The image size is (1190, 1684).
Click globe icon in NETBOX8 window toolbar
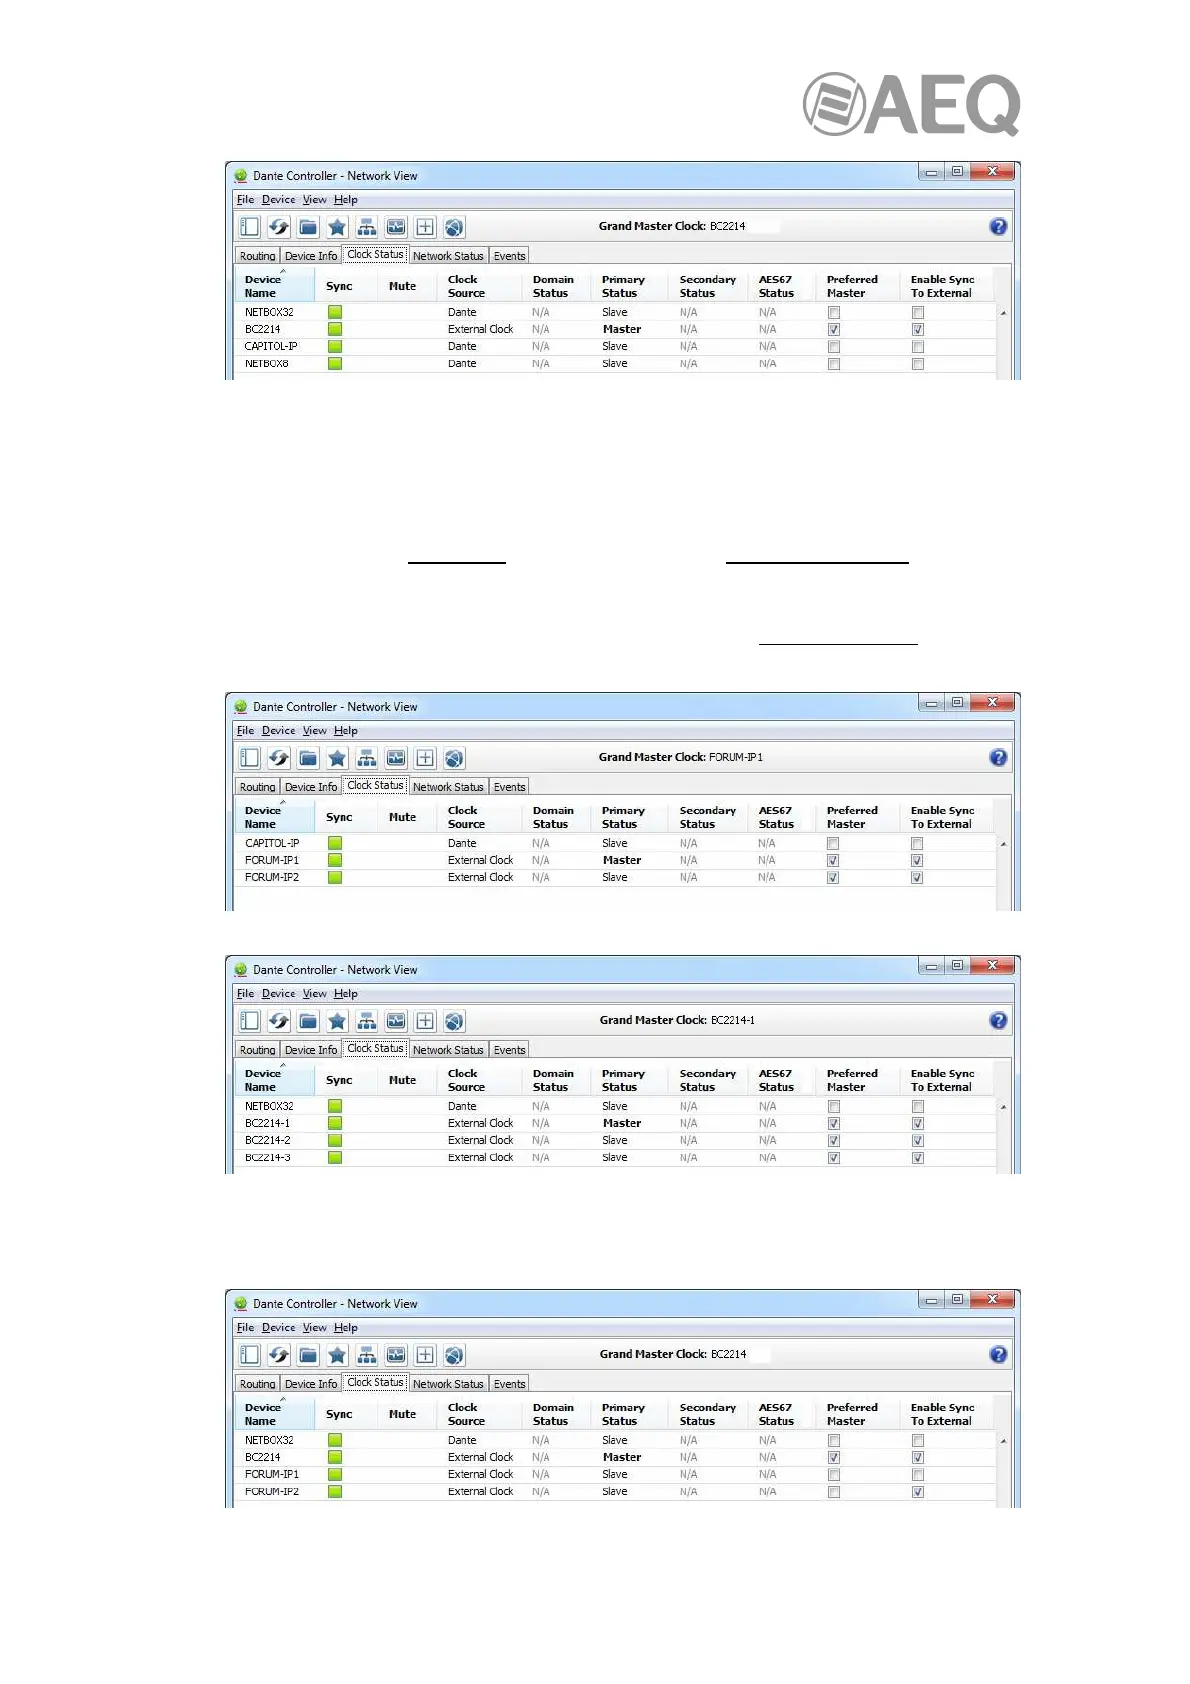454,227
